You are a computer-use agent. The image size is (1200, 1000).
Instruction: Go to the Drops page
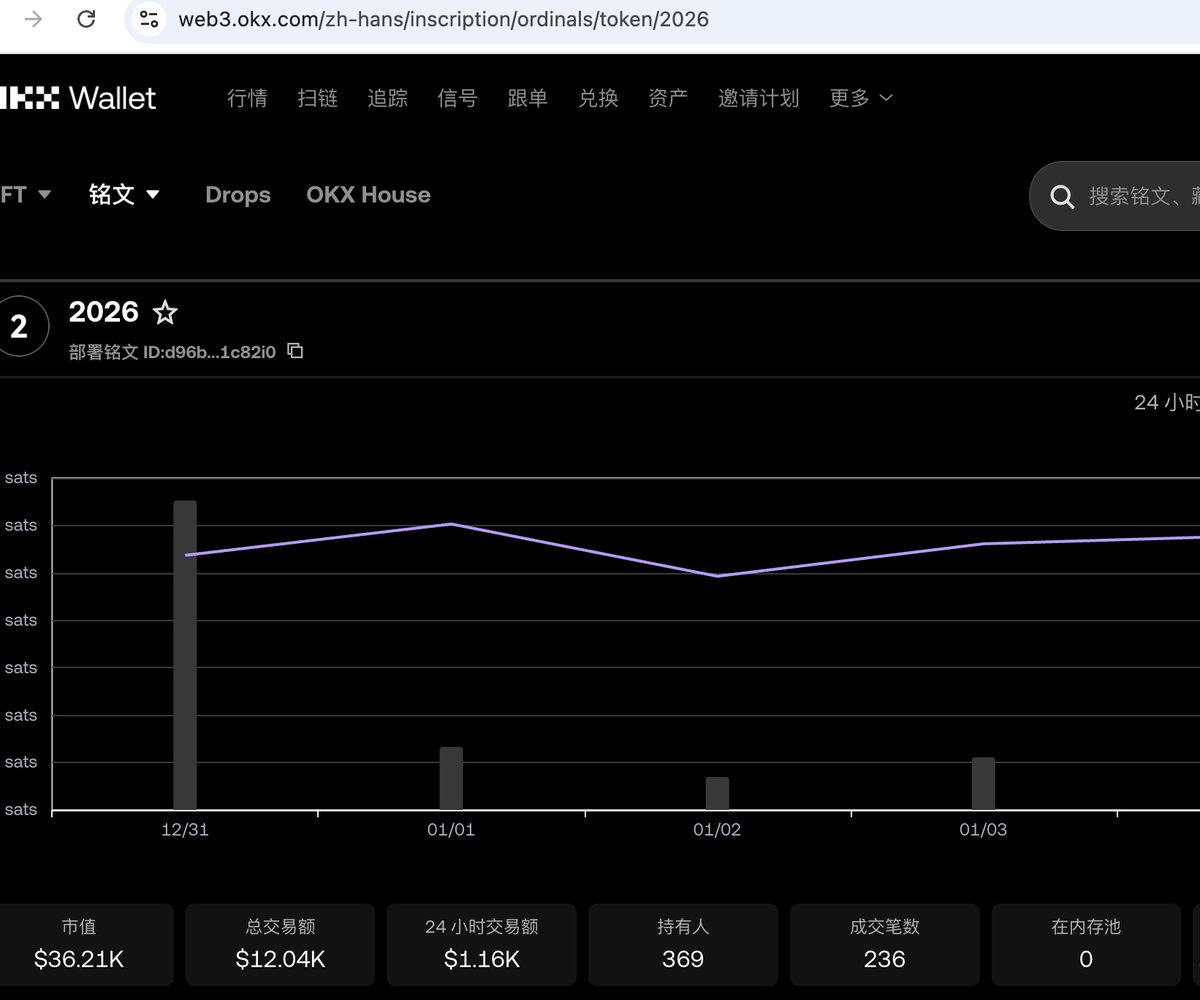click(x=237, y=195)
